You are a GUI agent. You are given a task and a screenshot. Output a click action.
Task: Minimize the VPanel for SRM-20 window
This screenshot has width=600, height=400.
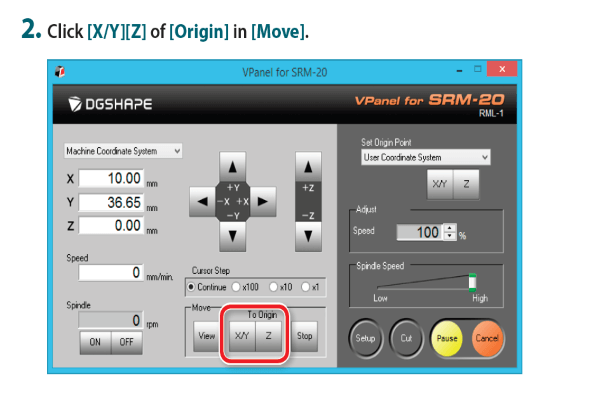tap(460, 70)
